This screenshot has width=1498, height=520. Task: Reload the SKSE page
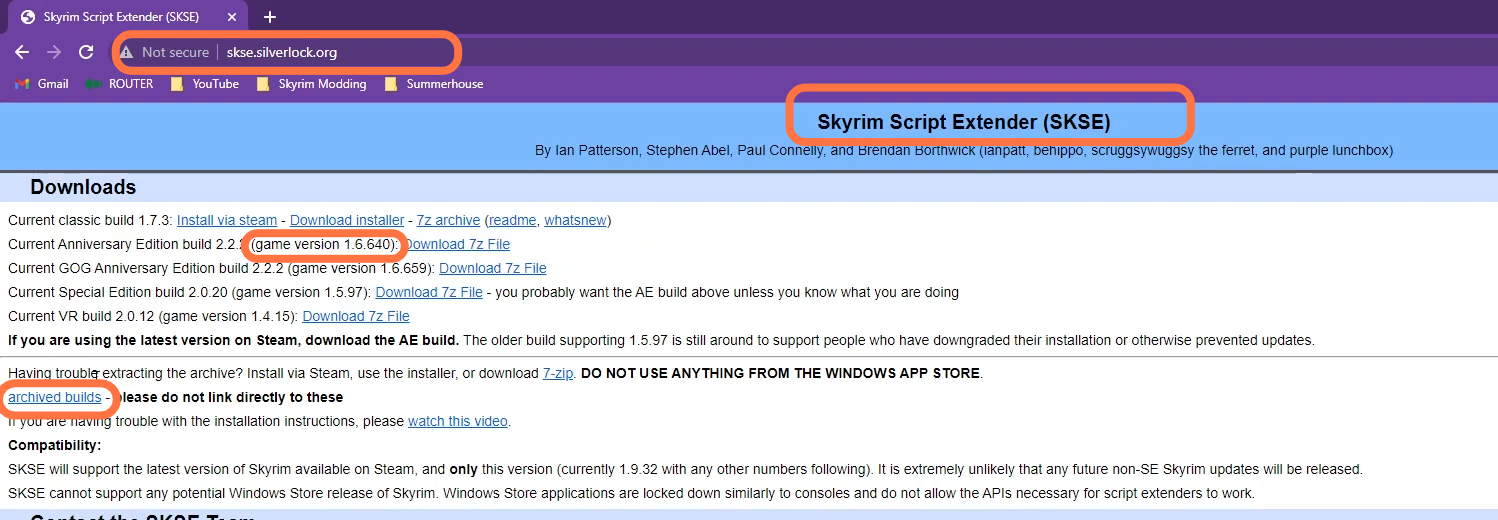86,52
